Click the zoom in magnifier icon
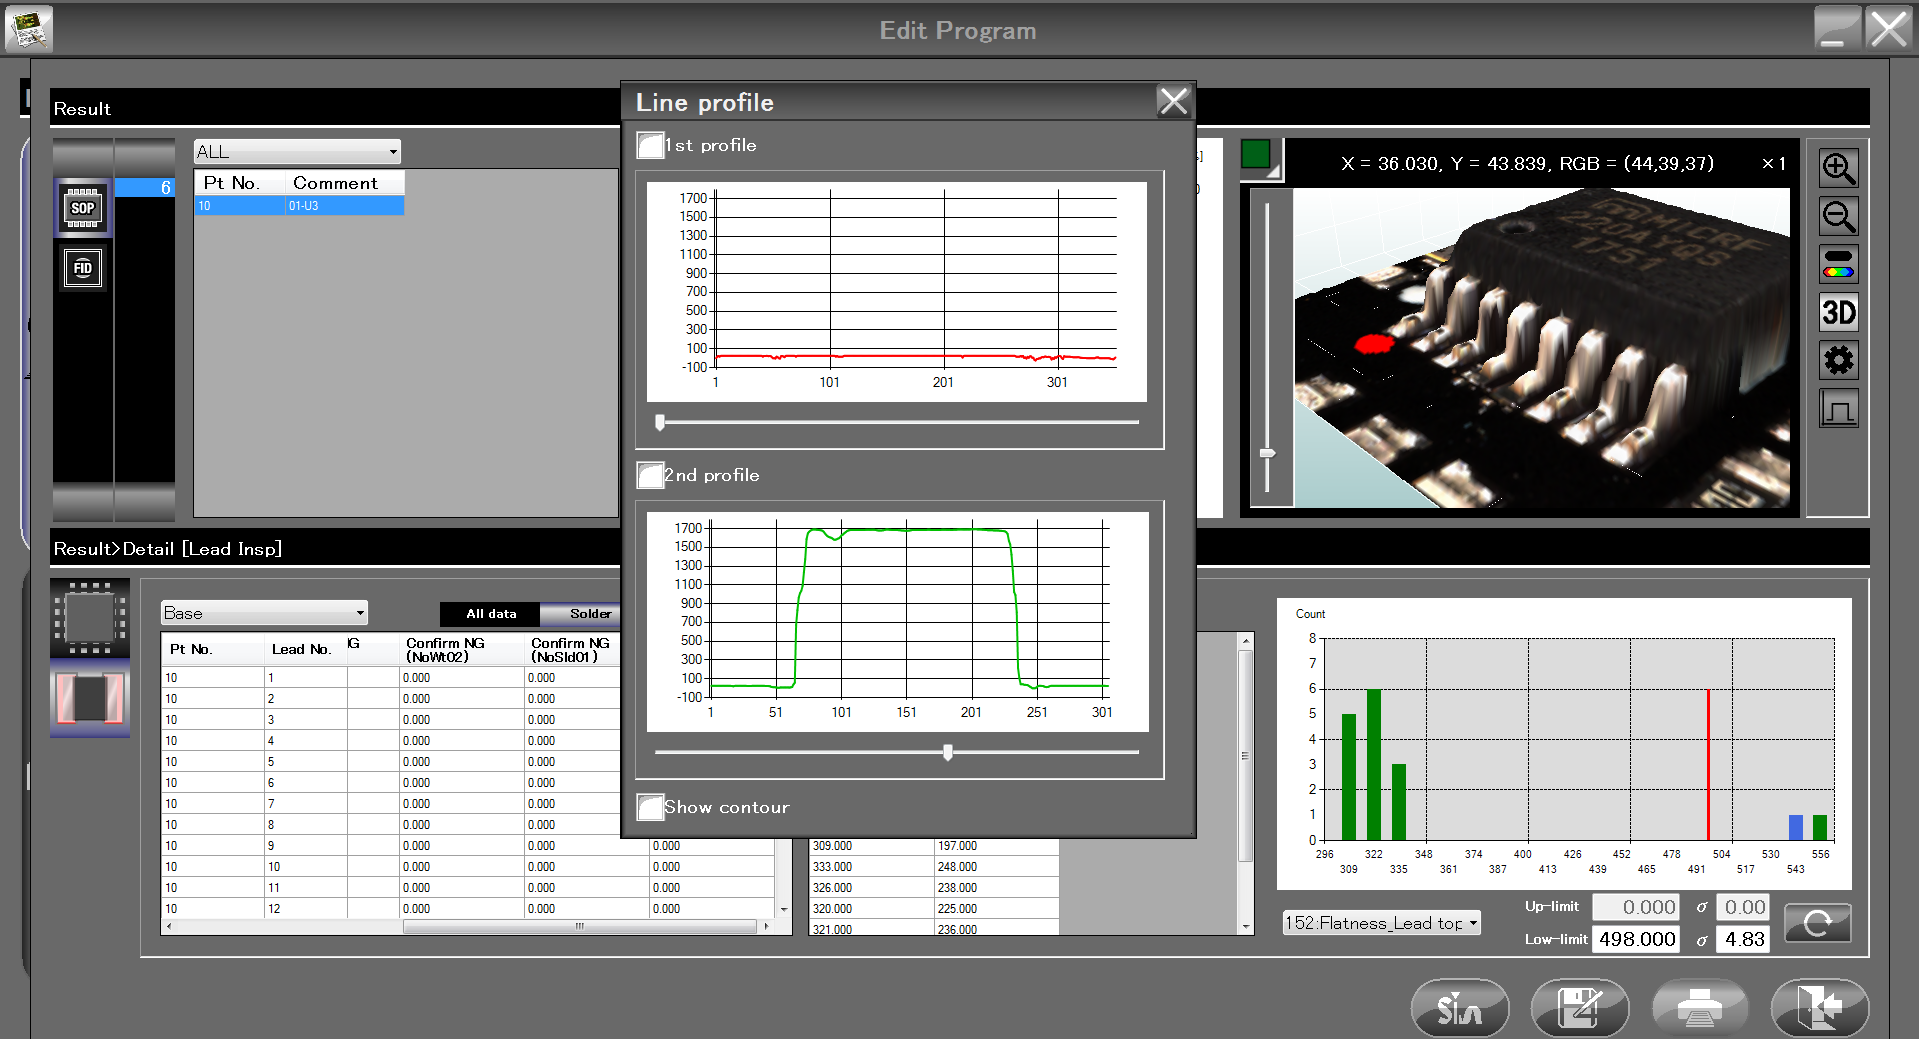The image size is (1919, 1039). [x=1838, y=168]
